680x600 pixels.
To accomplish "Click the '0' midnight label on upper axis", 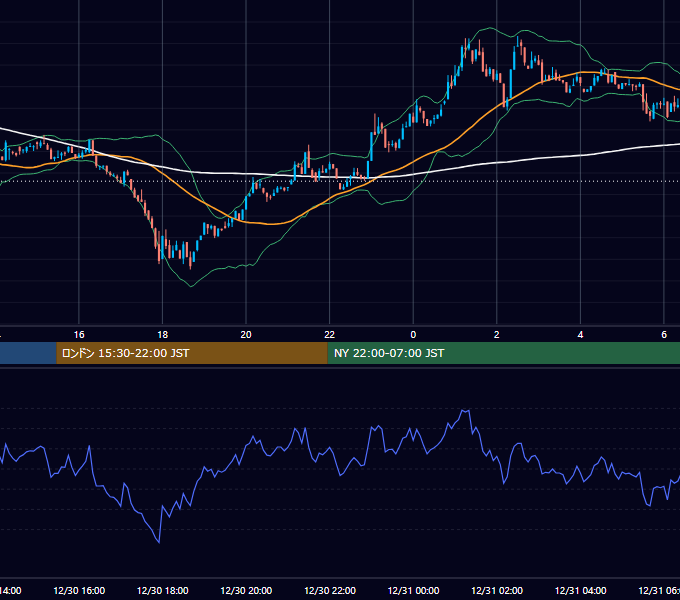I will (413, 335).
